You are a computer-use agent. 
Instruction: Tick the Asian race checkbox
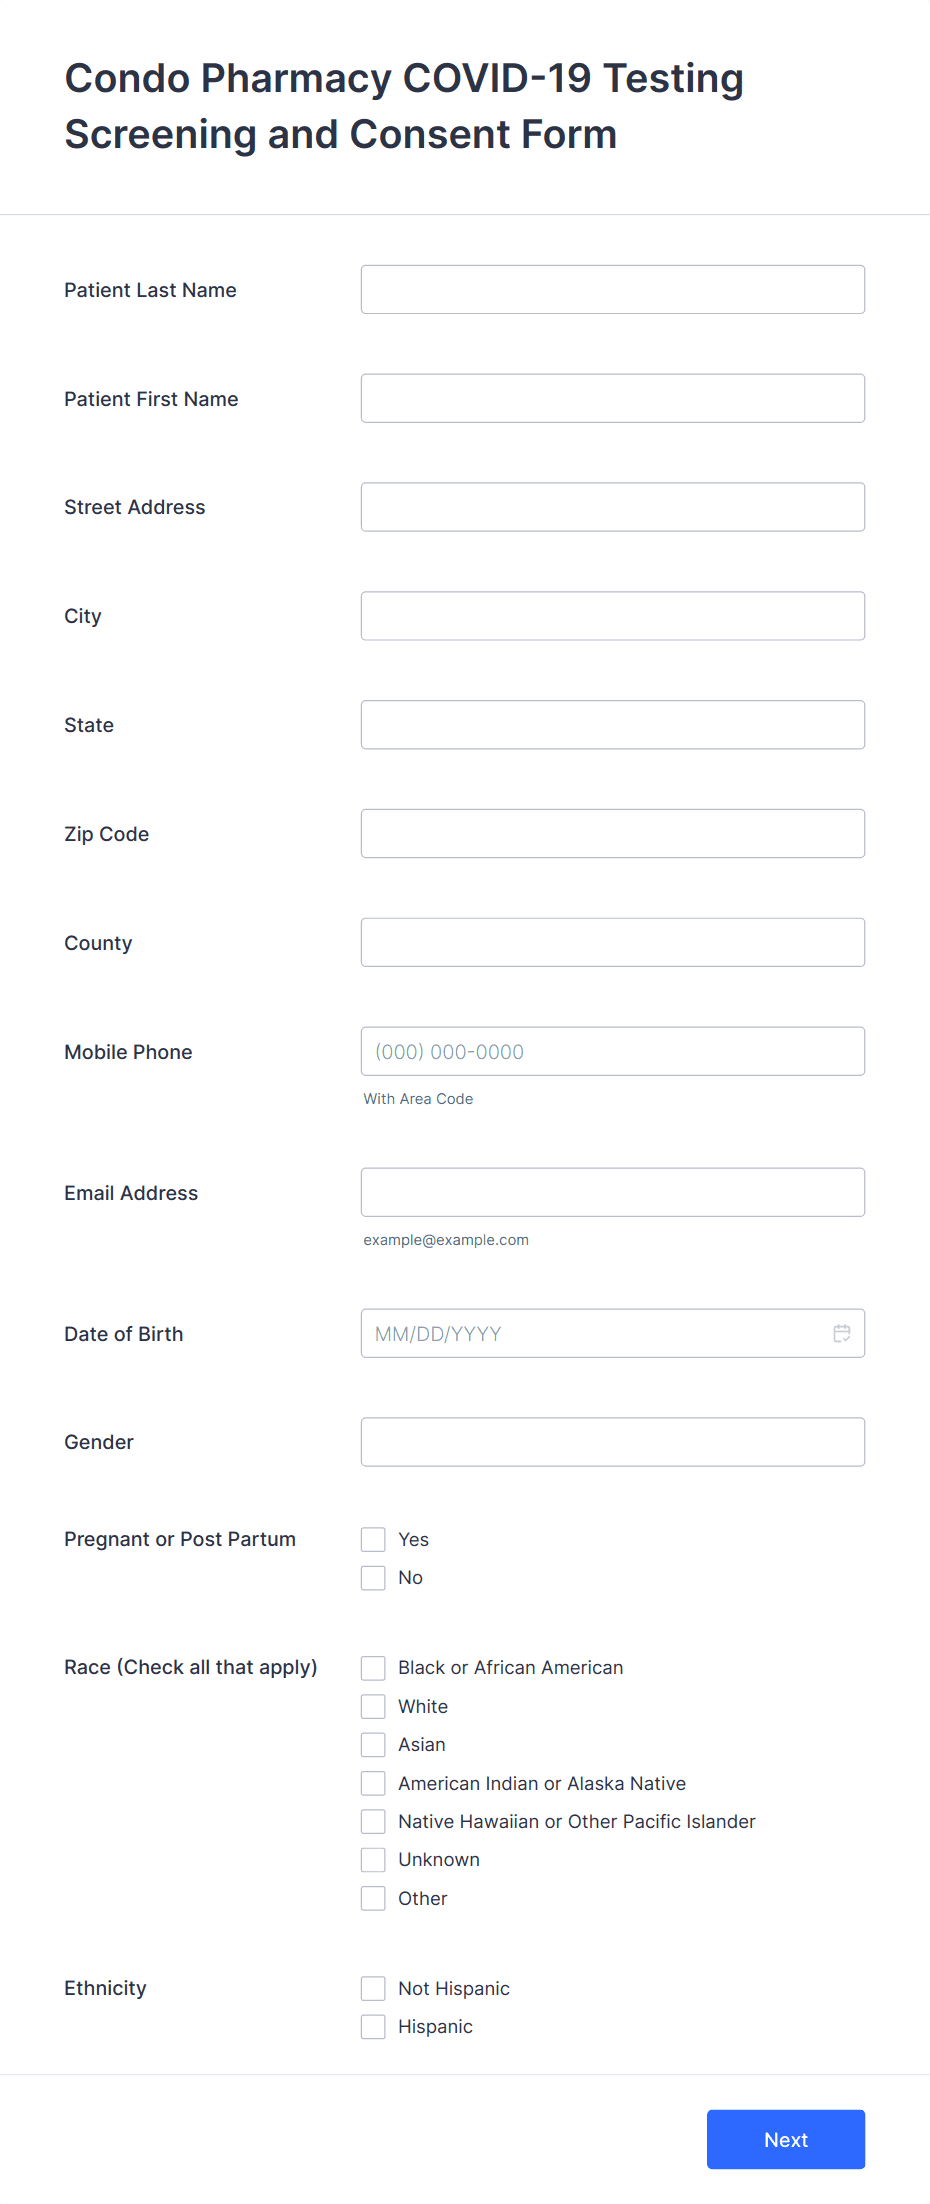[373, 1744]
